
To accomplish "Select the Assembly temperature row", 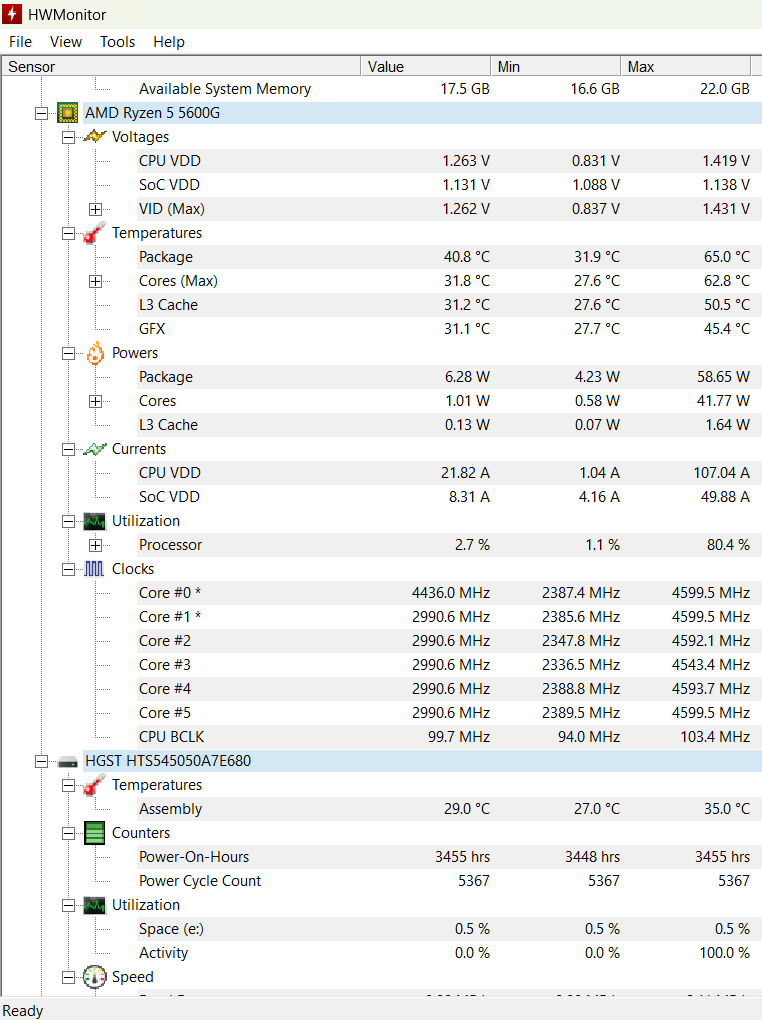I will point(448,809).
